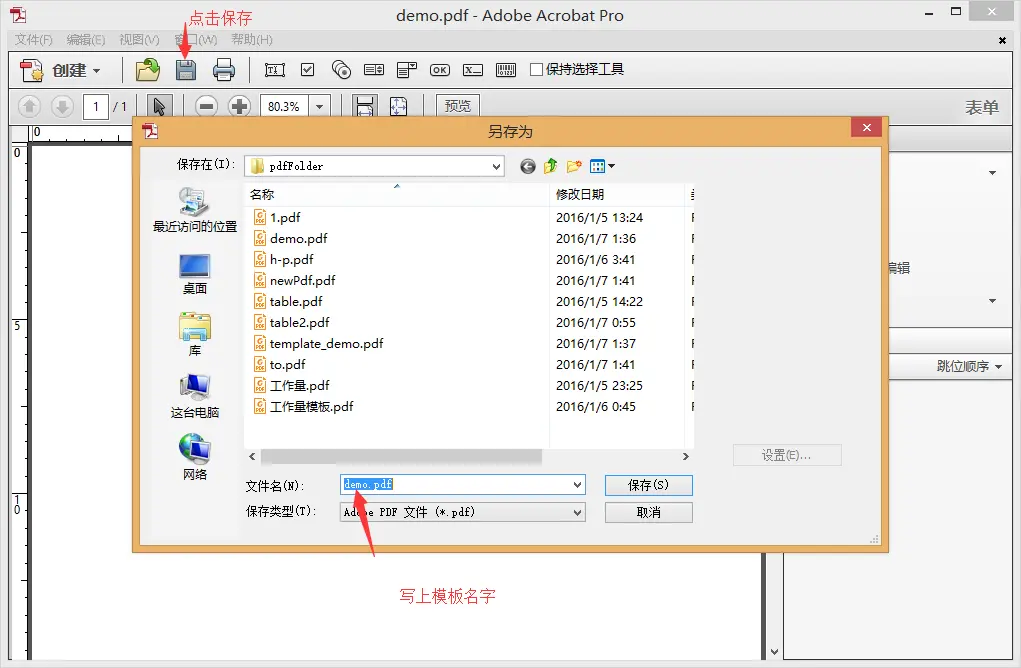The image size is (1021, 668).
Task: Click the Preview button in toolbar
Action: click(458, 105)
